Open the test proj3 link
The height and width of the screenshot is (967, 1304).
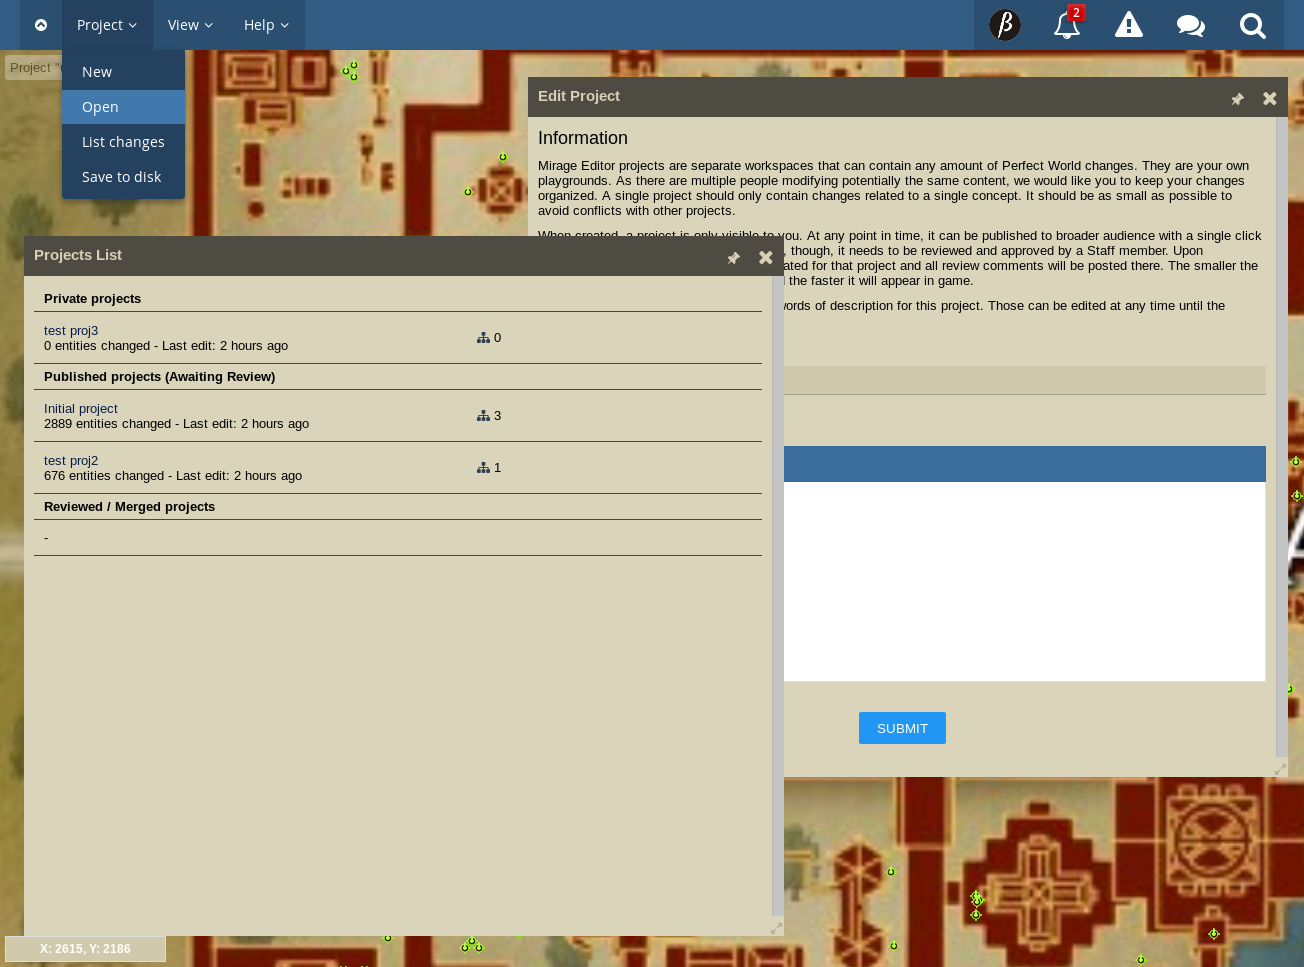[x=71, y=331]
